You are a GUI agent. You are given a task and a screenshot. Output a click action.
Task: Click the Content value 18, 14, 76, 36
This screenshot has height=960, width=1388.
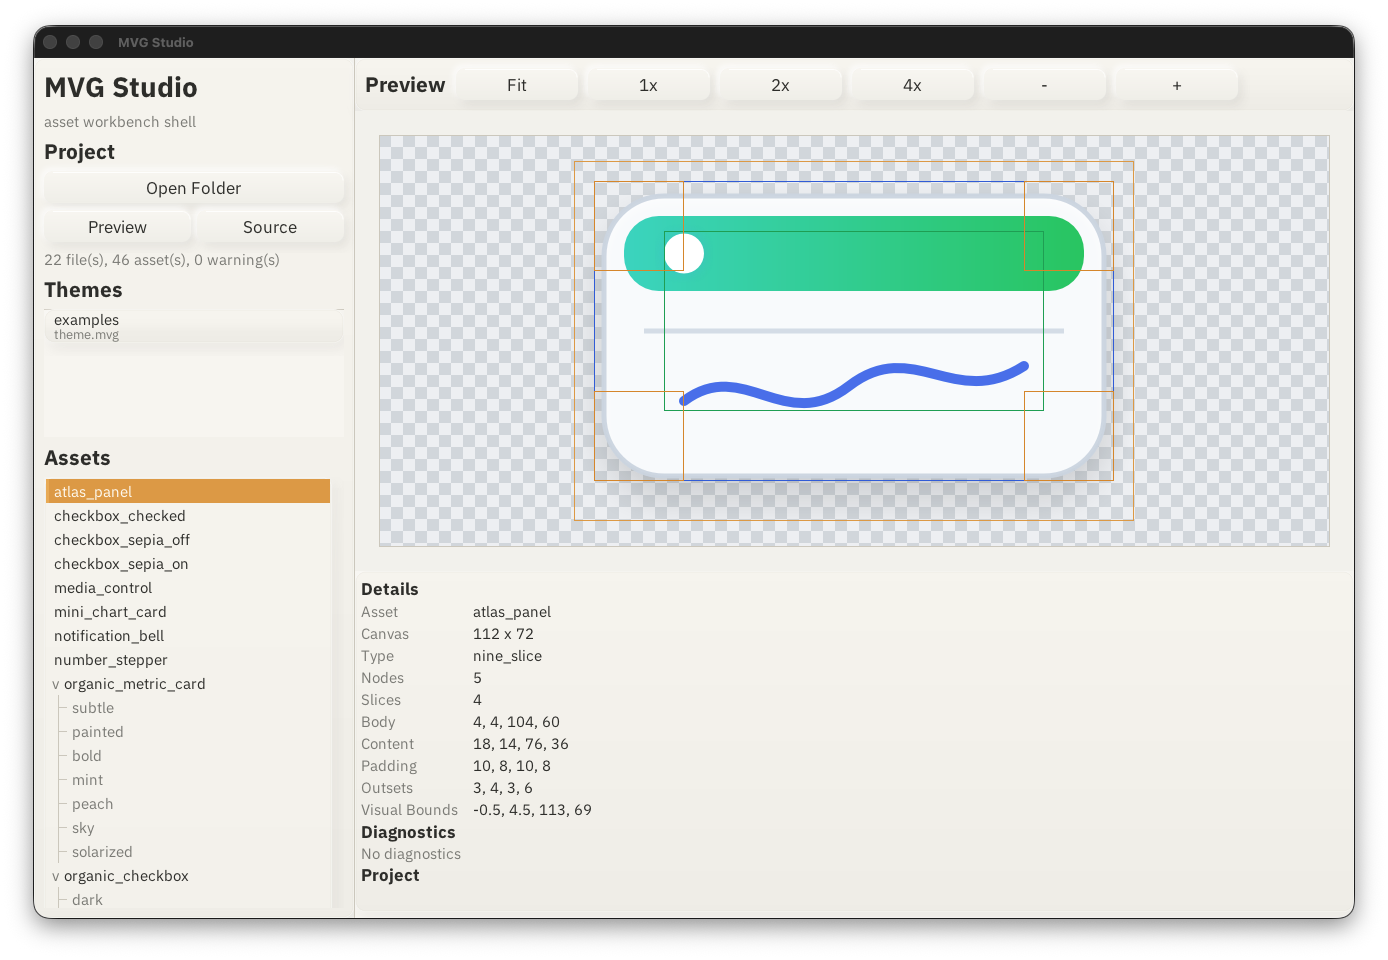(x=520, y=744)
